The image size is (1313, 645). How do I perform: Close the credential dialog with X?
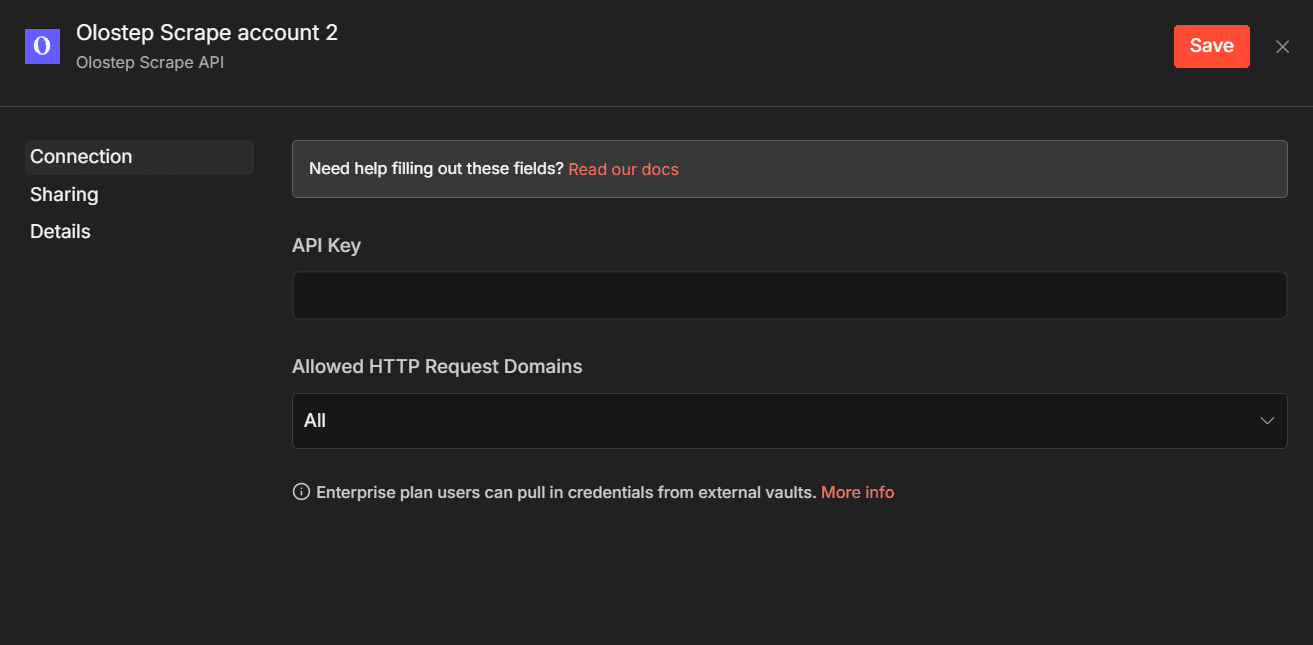[x=1282, y=46]
